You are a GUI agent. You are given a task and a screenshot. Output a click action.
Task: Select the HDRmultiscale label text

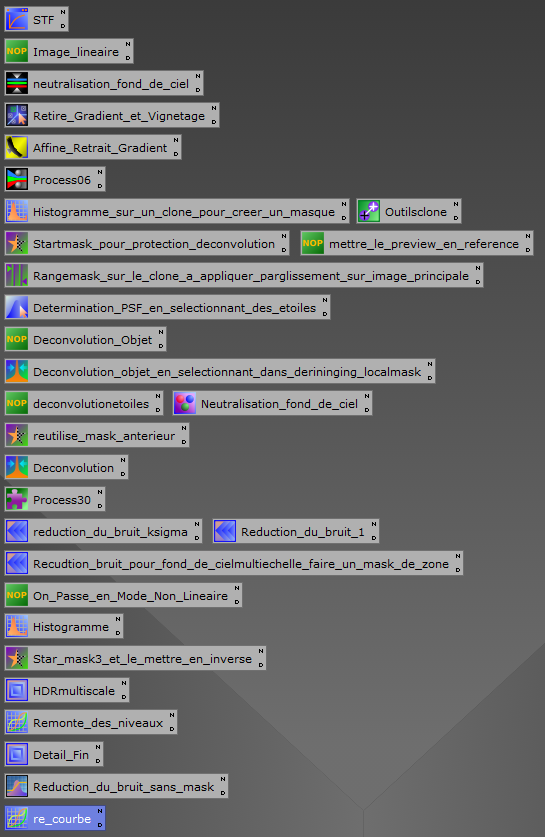tap(74, 691)
